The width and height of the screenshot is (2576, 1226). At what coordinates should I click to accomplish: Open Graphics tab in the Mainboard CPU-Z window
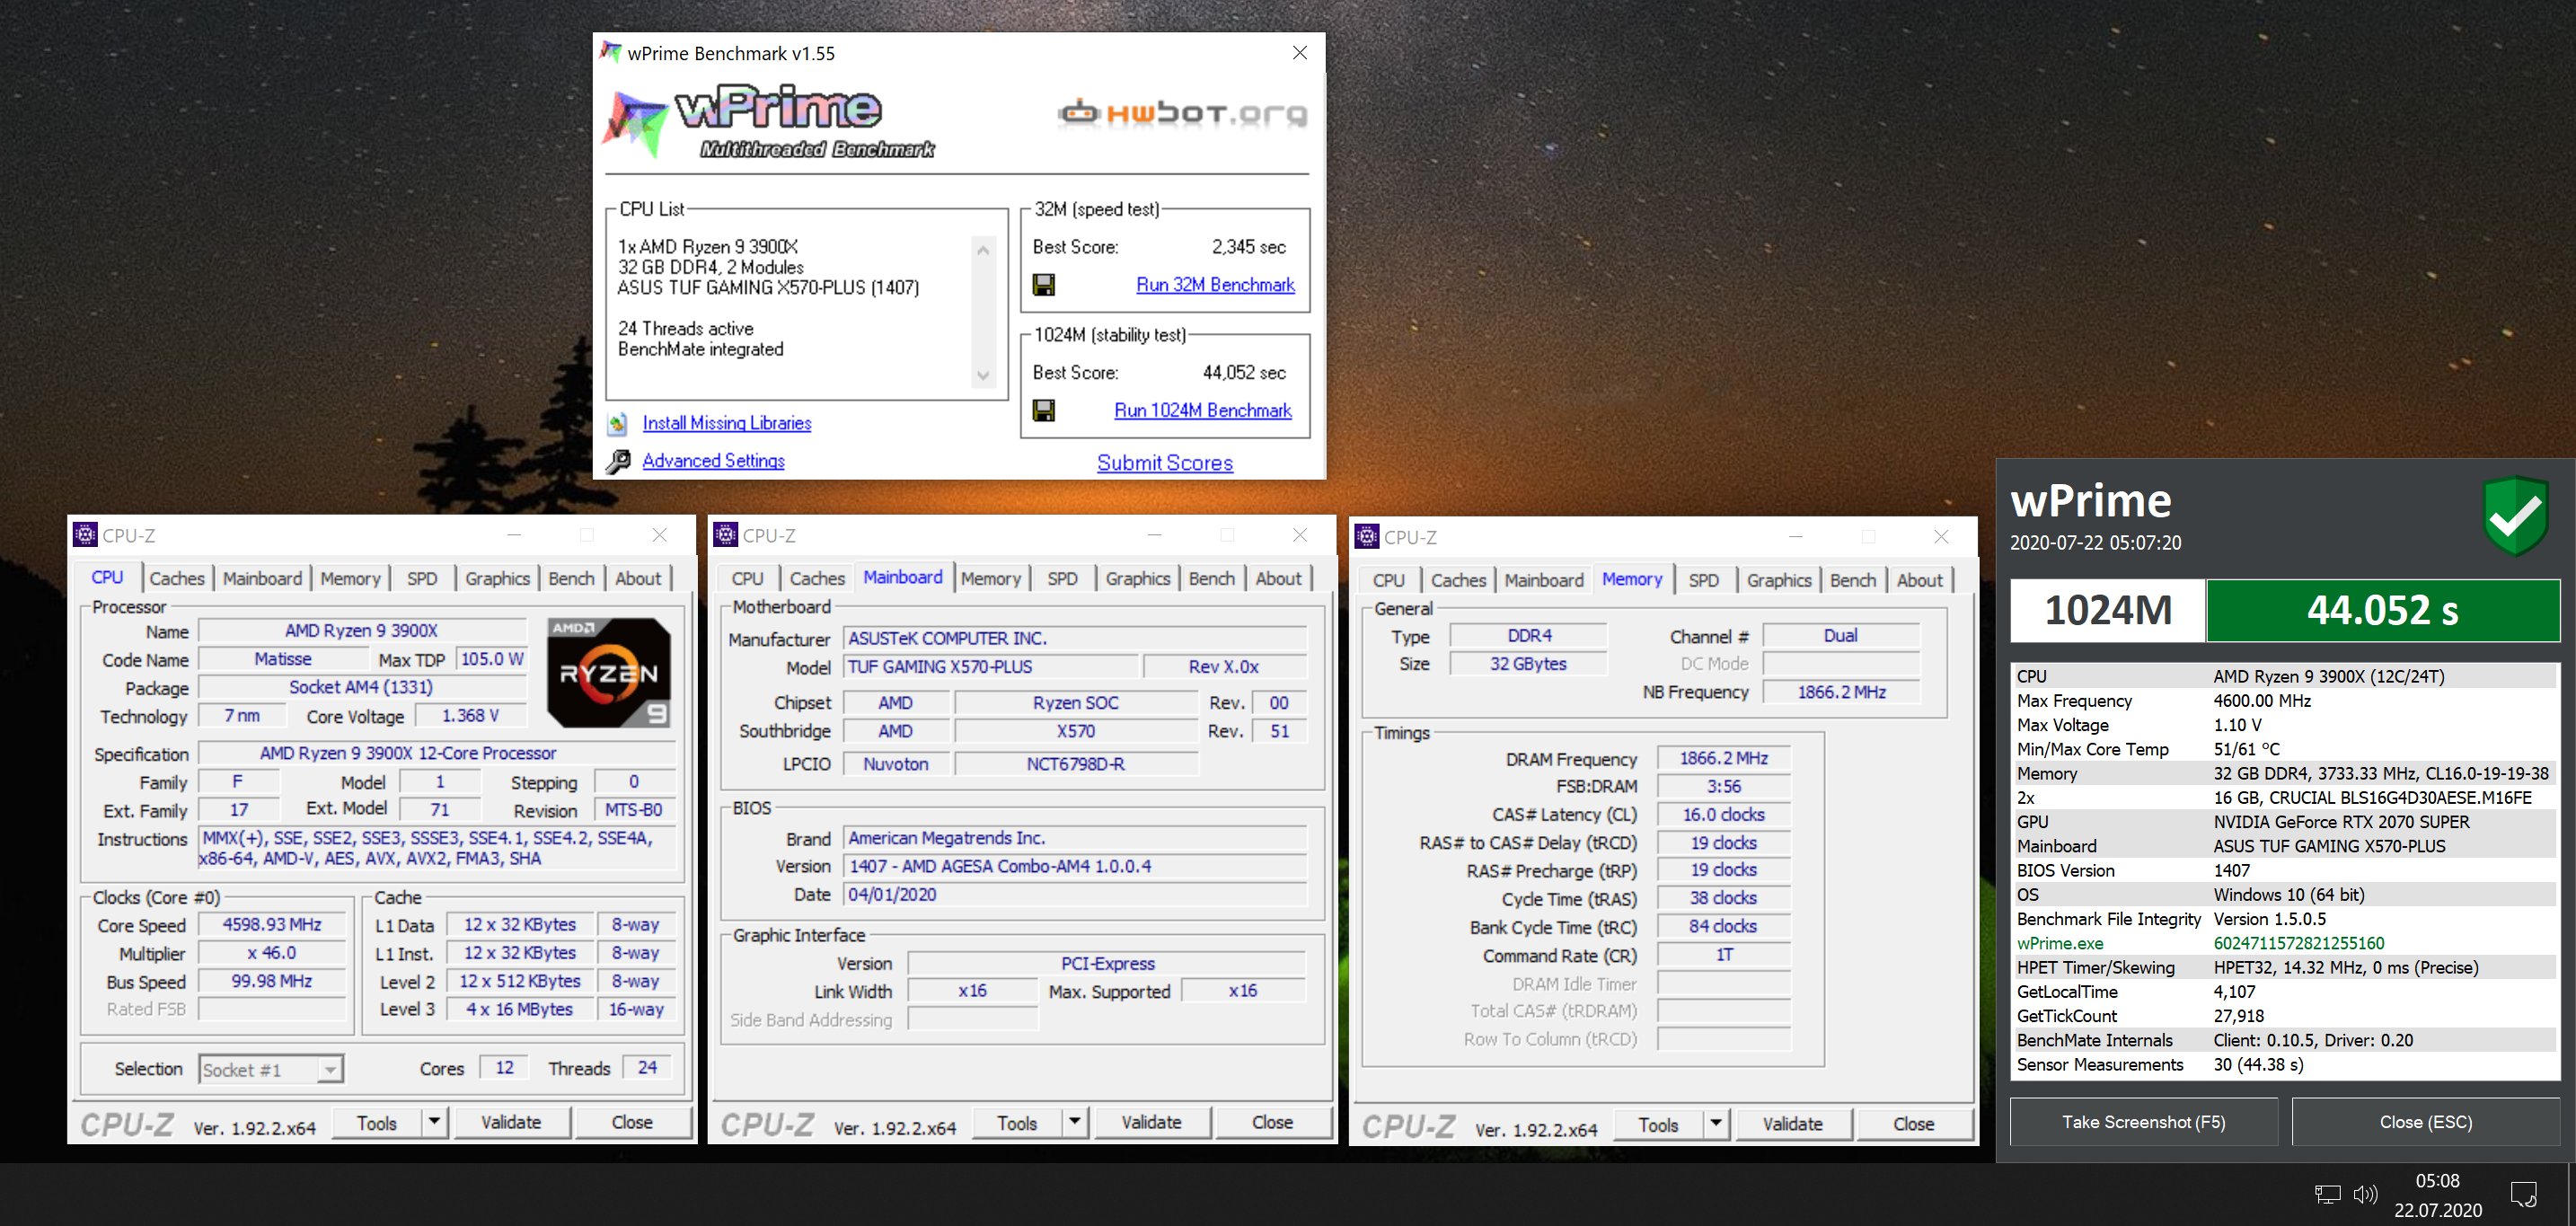tap(1137, 578)
